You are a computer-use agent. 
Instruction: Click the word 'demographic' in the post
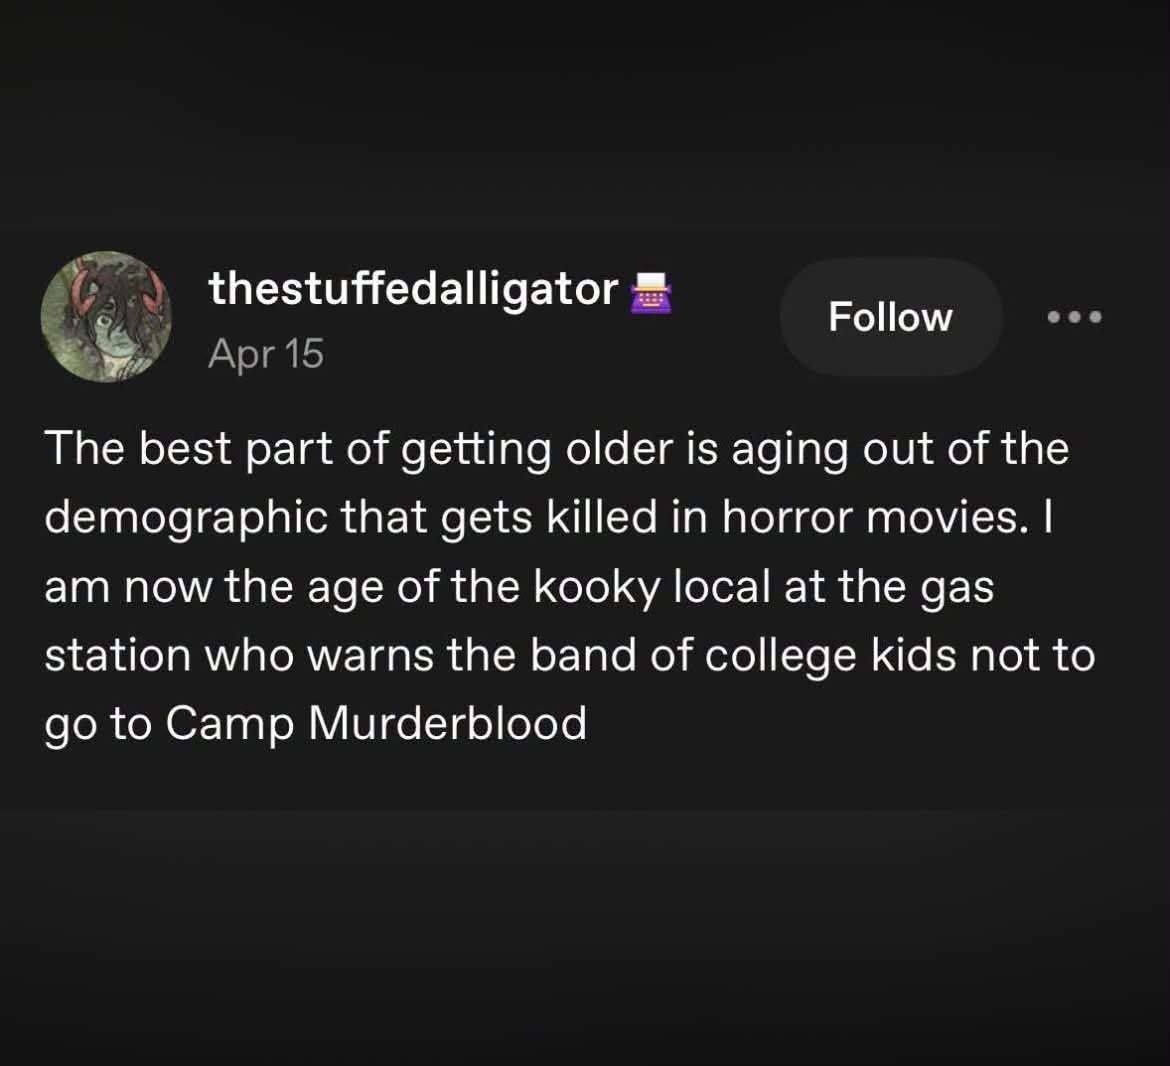(187, 518)
